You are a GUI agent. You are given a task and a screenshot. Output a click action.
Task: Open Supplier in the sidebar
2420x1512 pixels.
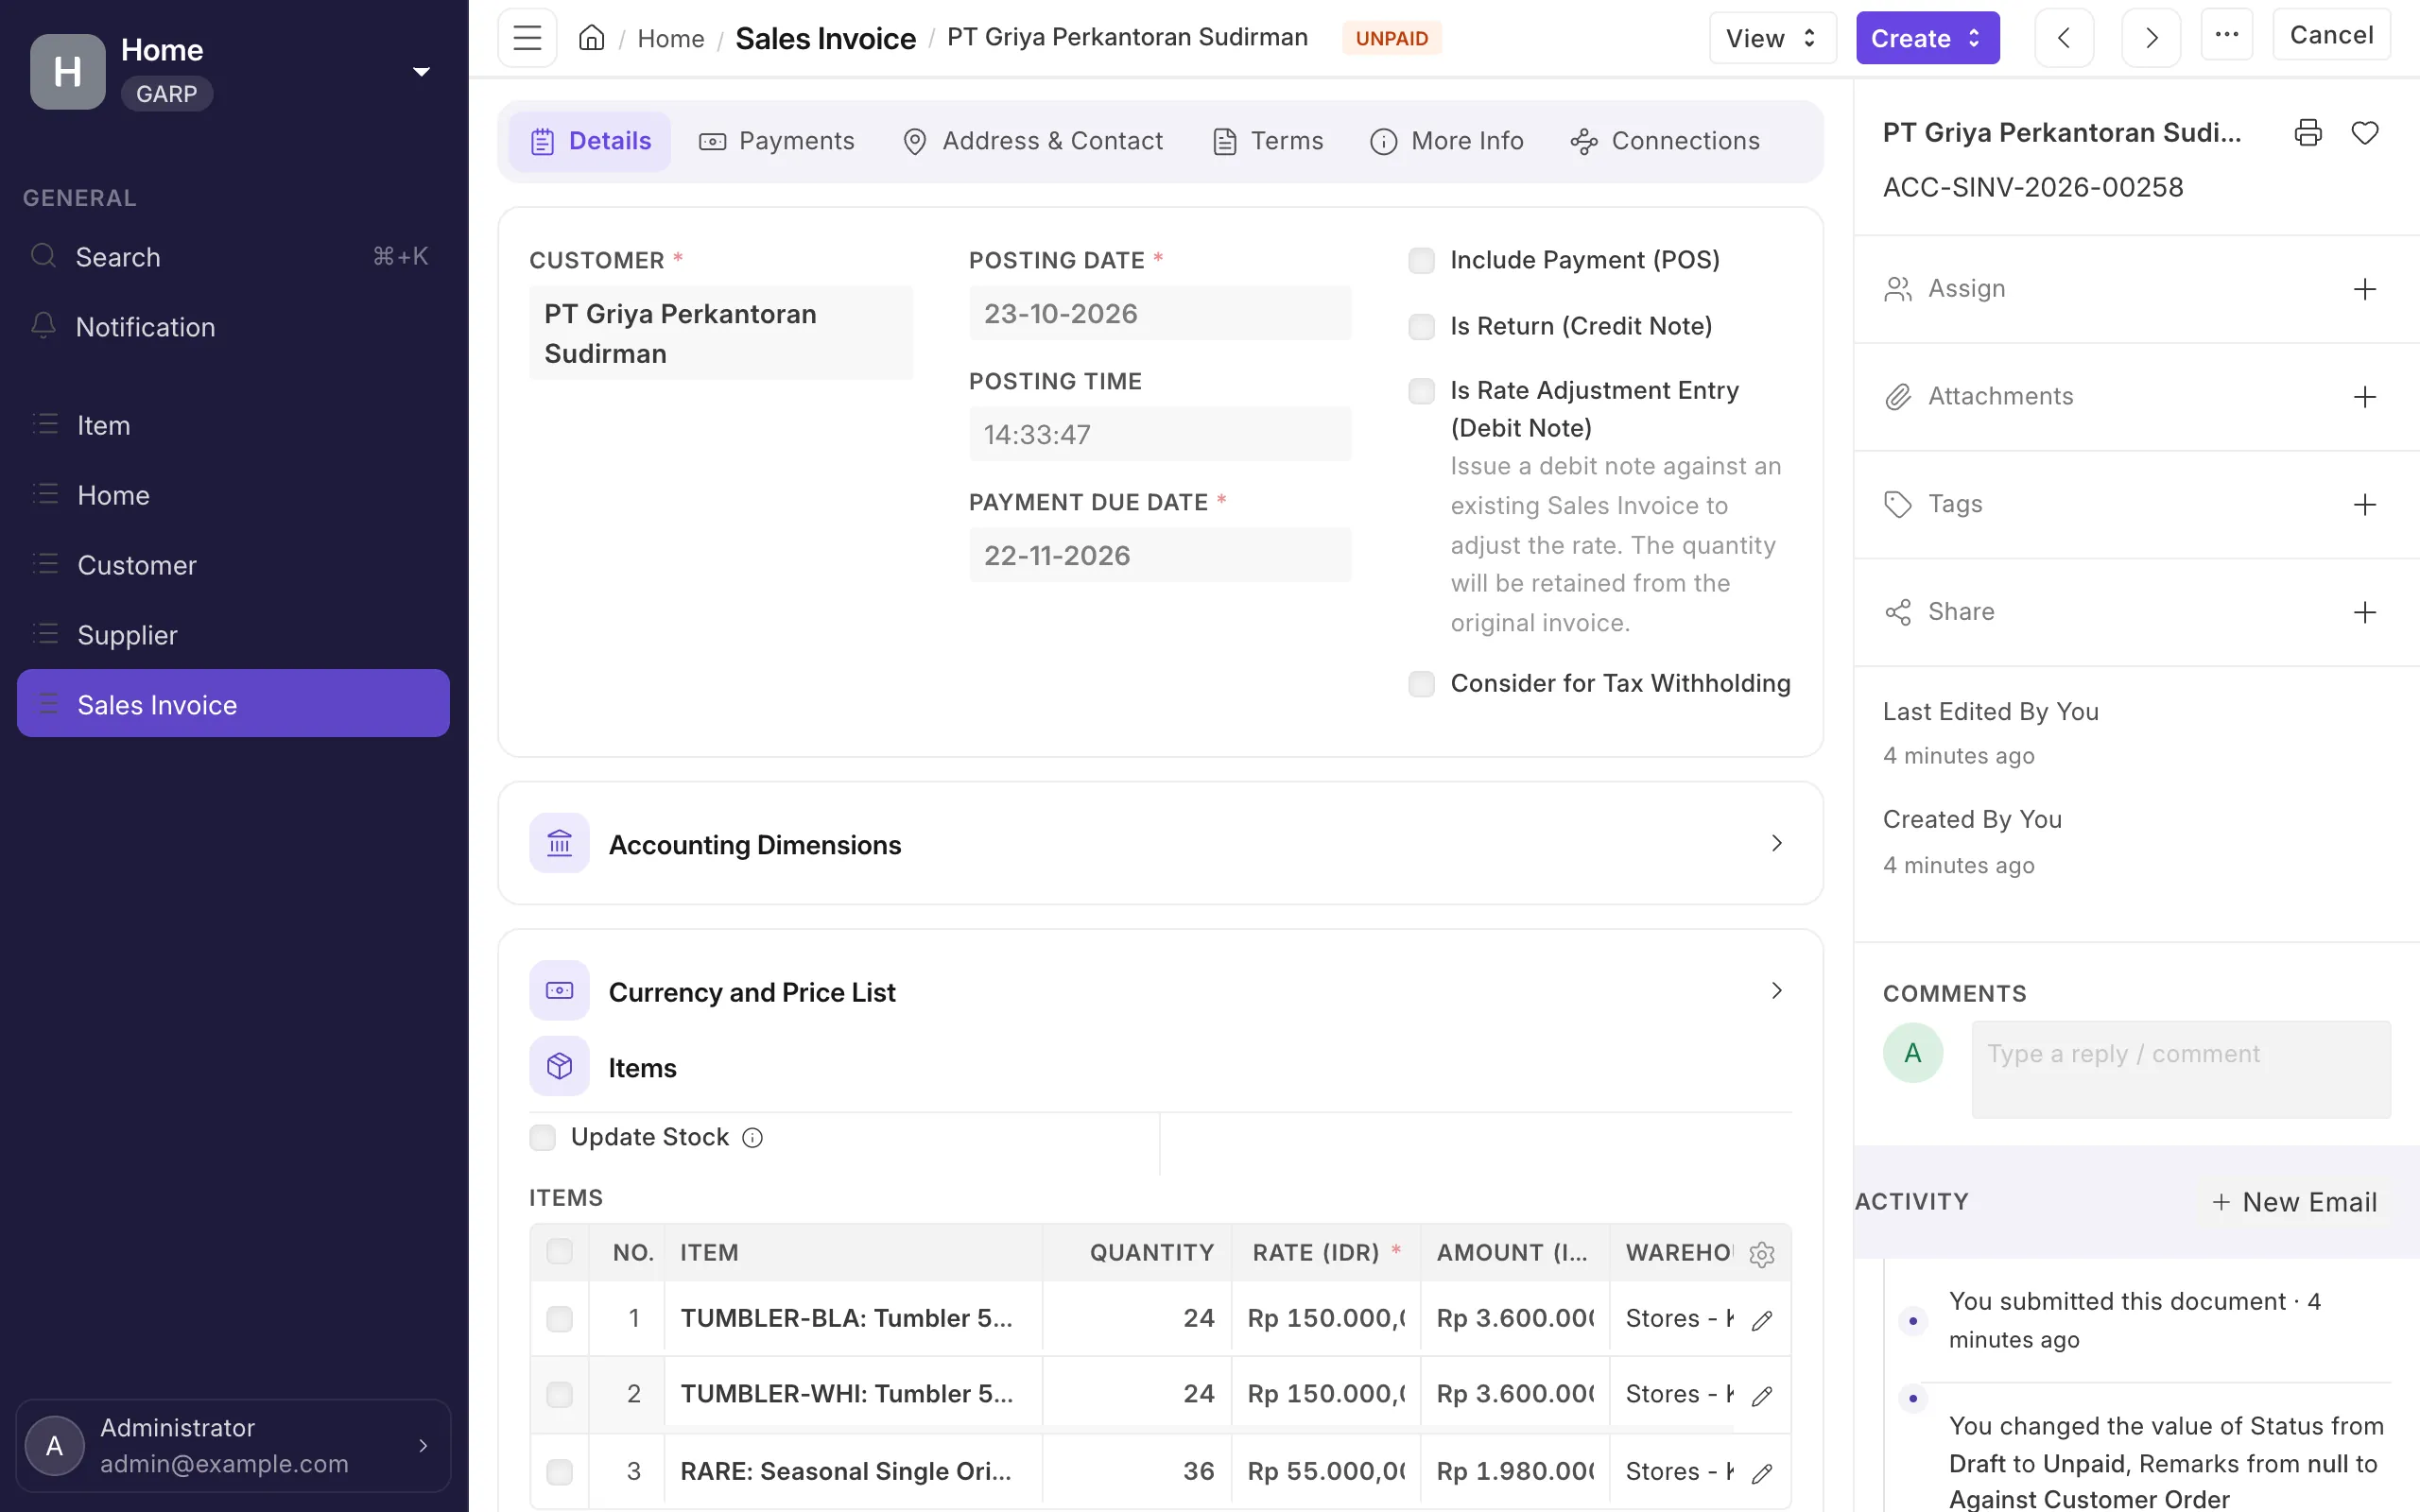[233, 635]
